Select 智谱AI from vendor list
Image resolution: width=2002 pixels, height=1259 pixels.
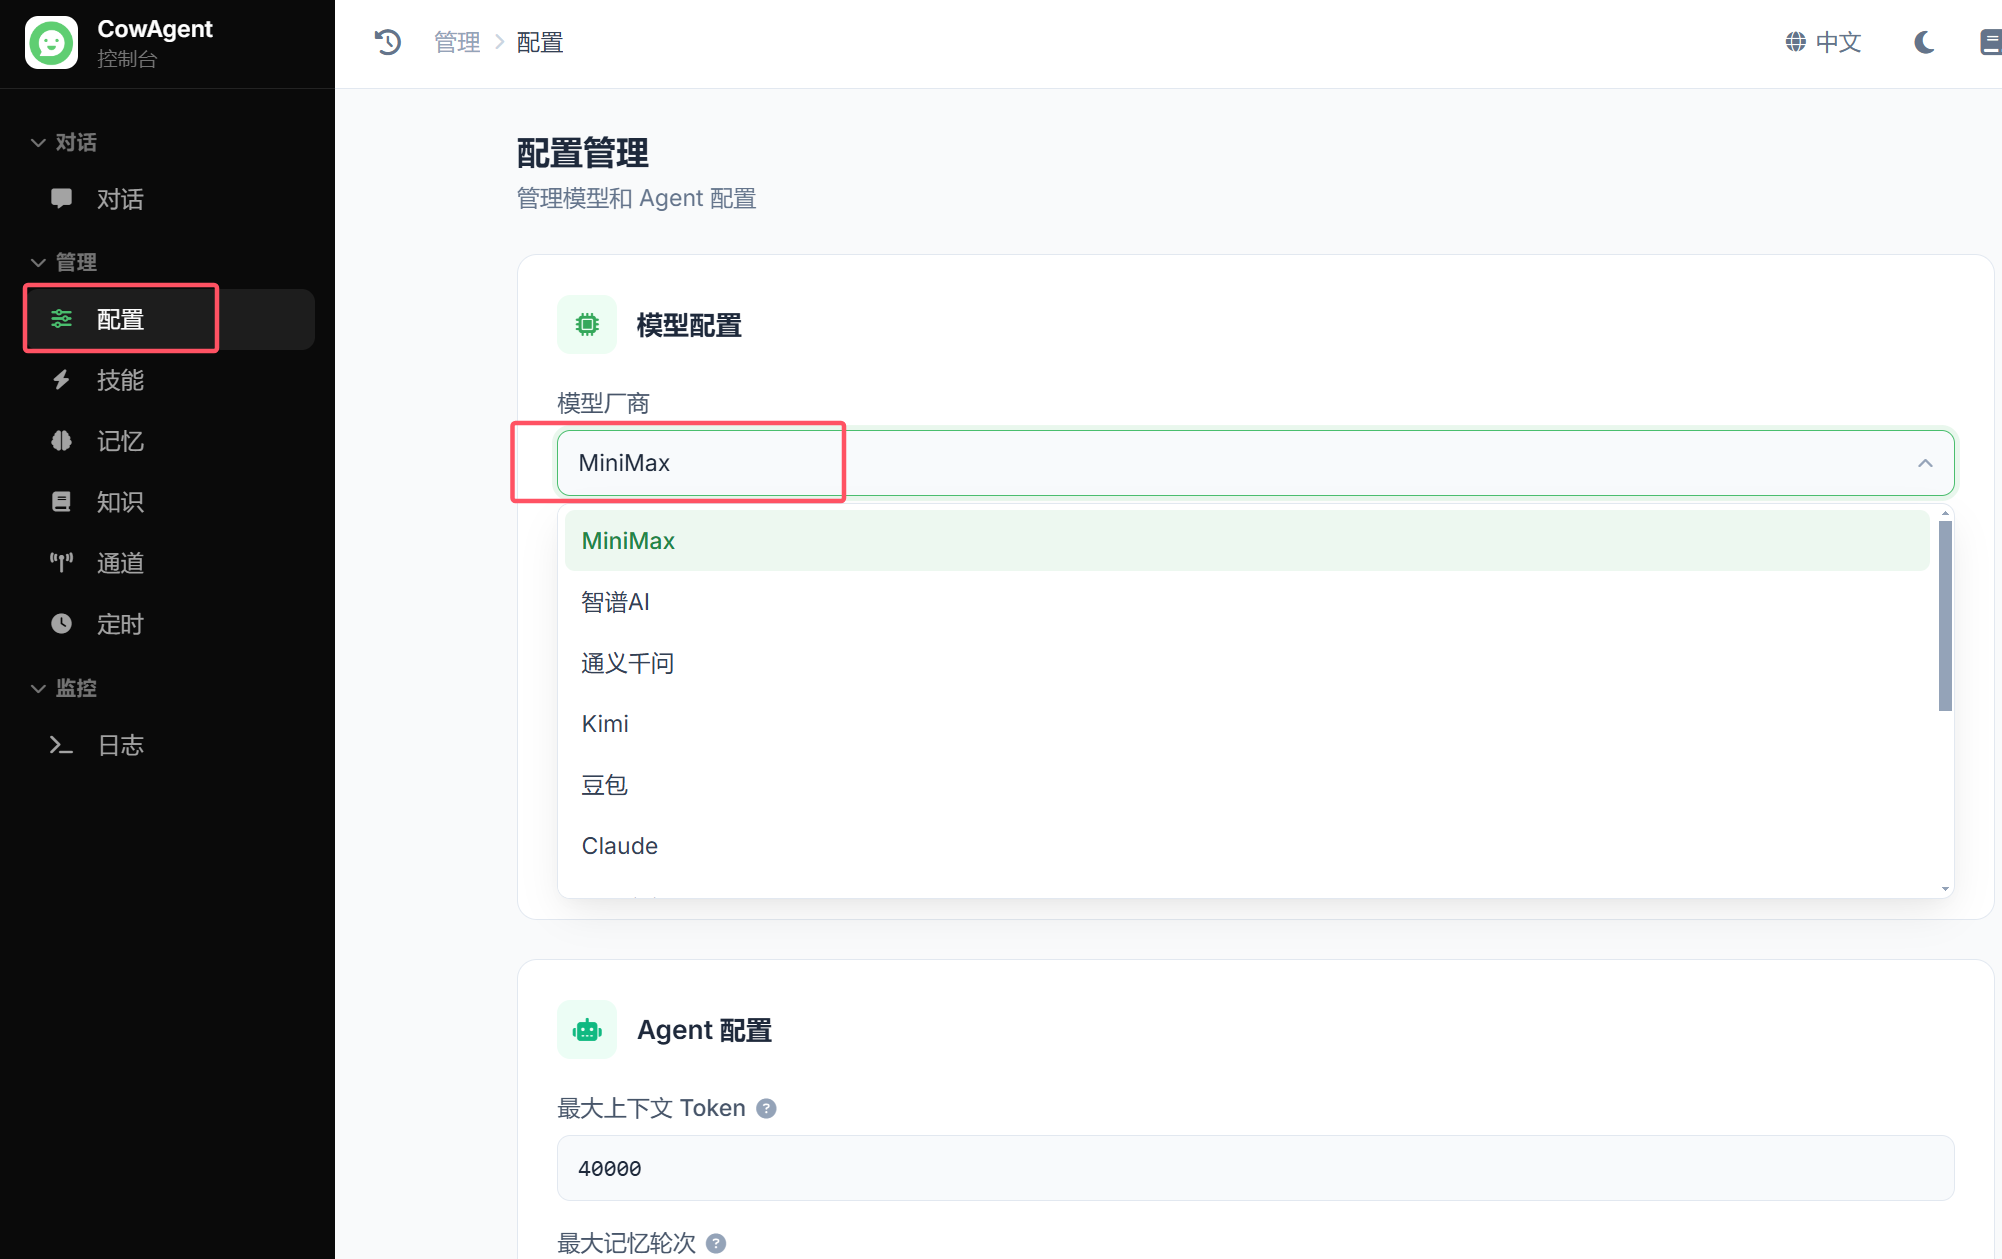615,602
